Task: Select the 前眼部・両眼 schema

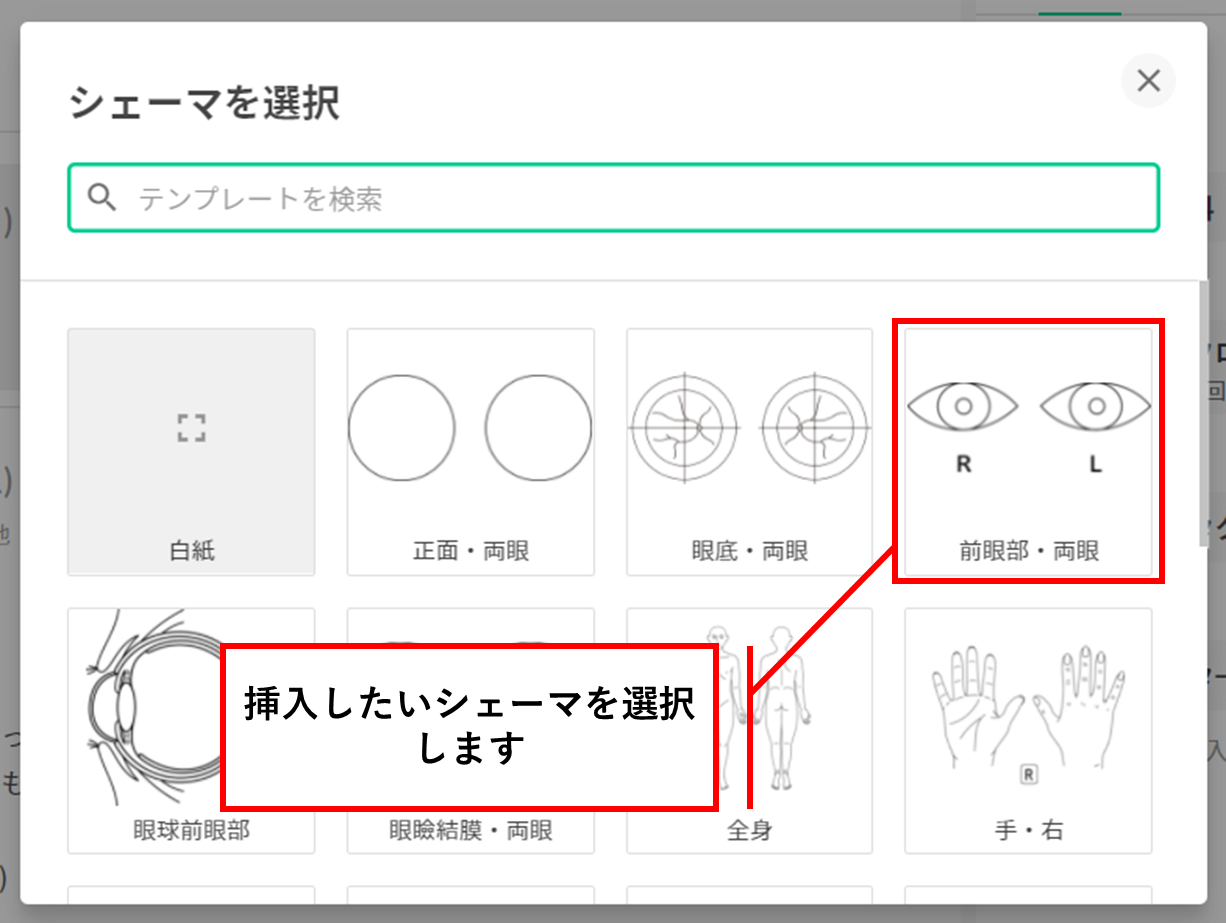Action: click(1028, 452)
